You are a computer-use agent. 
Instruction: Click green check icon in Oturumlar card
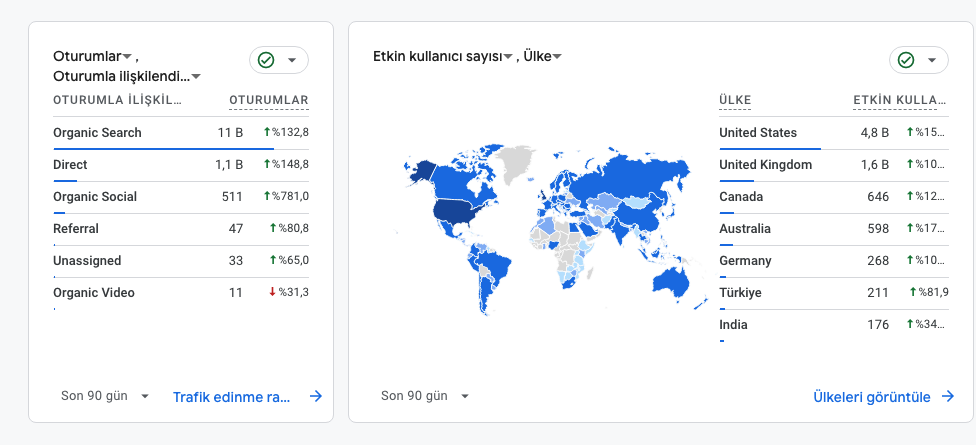coord(266,60)
